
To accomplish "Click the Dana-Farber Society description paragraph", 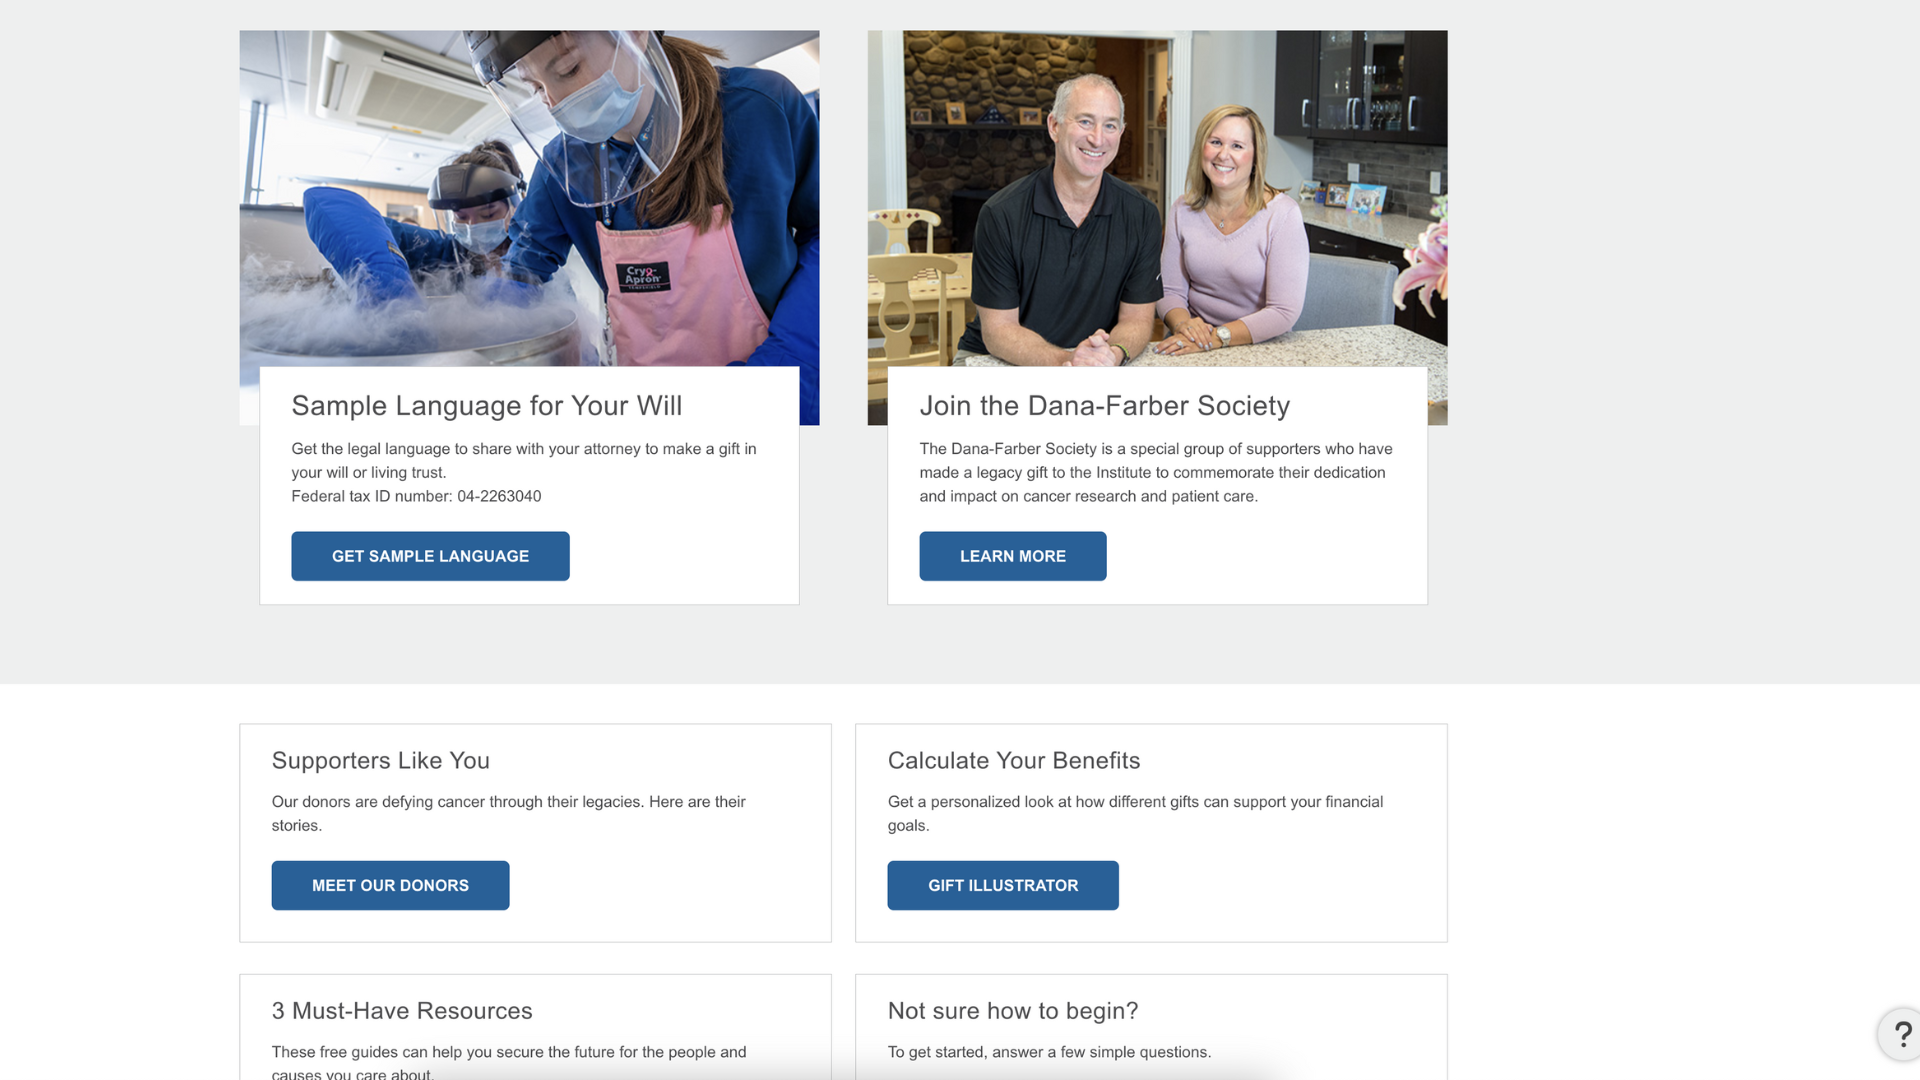I will 1155,472.
